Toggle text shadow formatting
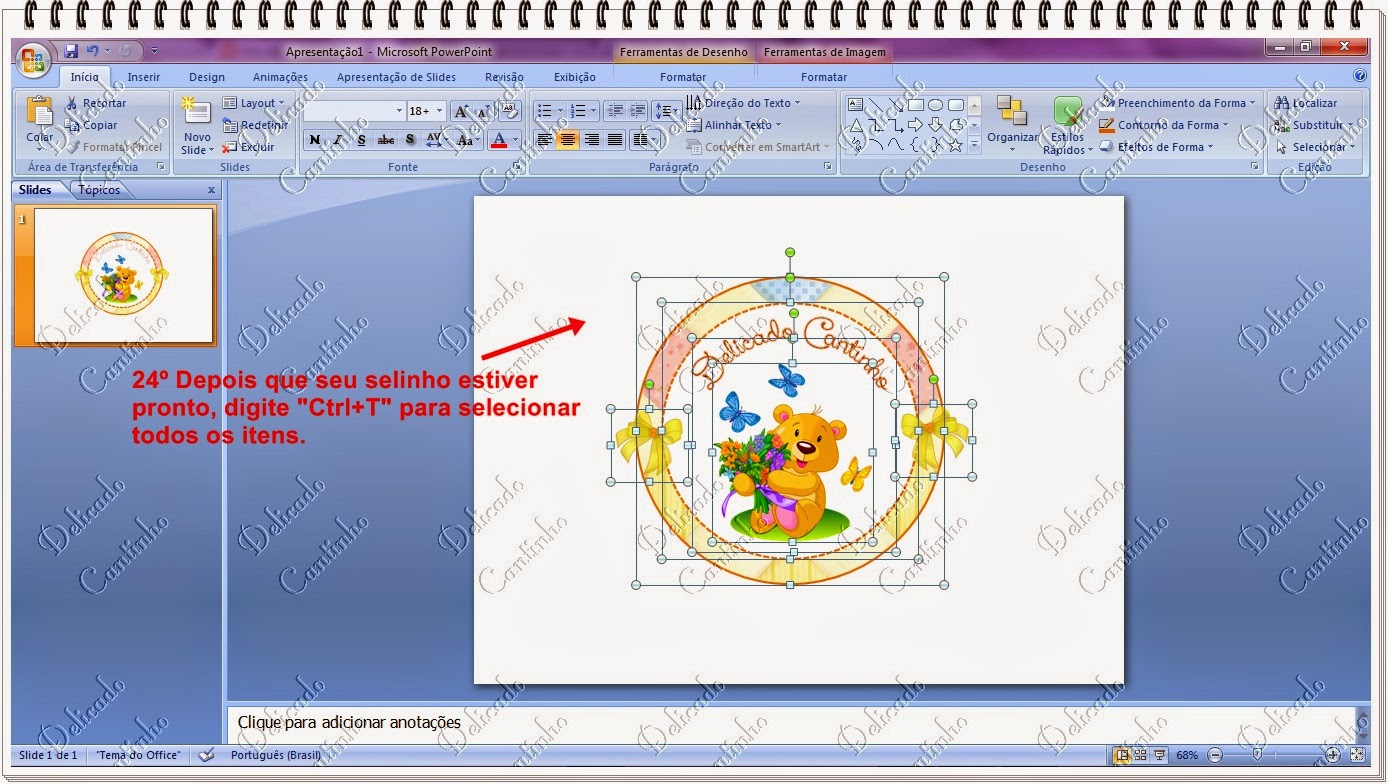 [x=410, y=140]
